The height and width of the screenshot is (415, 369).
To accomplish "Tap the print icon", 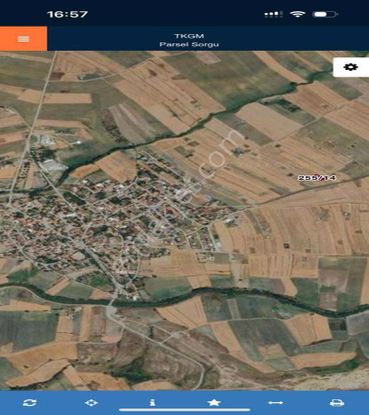I will (x=337, y=403).
